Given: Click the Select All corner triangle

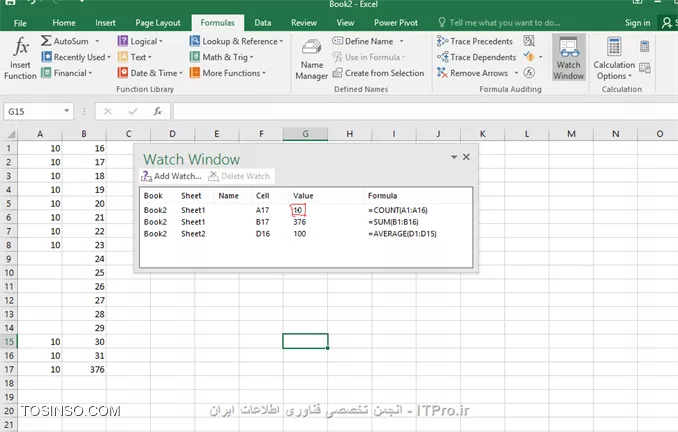Looking at the screenshot, I should tap(10, 134).
